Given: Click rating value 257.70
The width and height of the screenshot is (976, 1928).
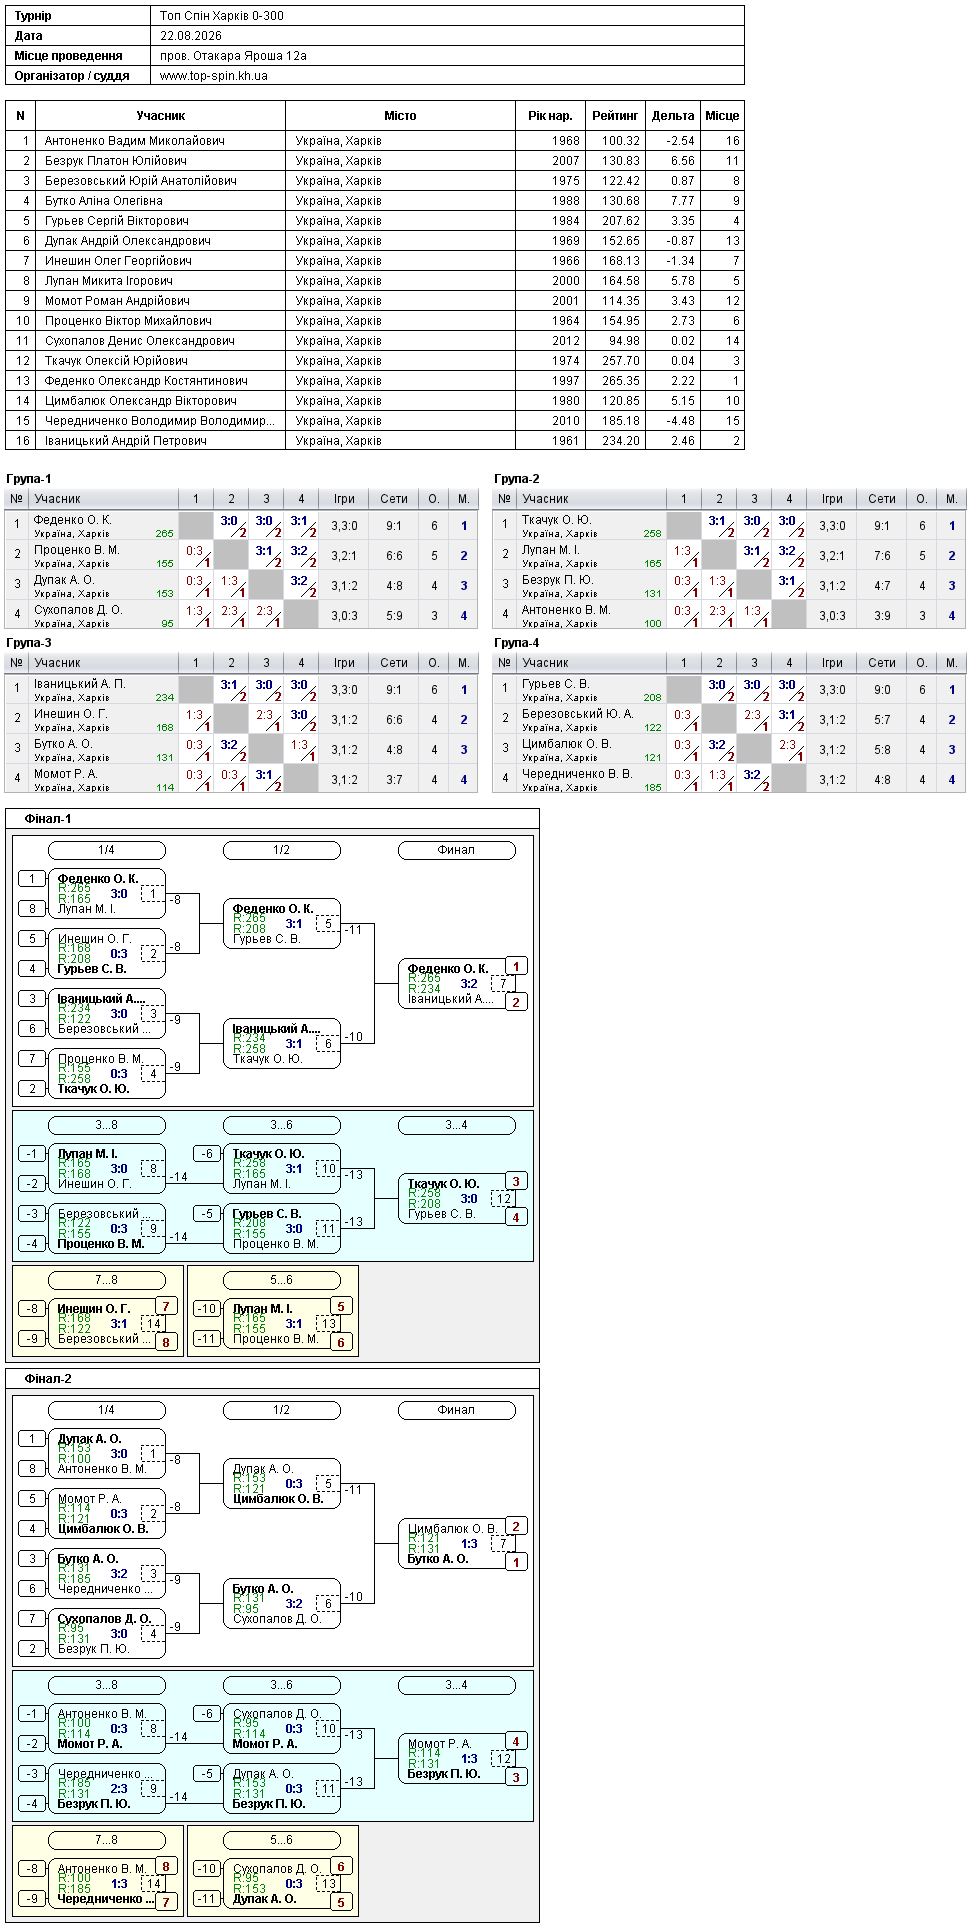Looking at the screenshot, I should (x=621, y=361).
